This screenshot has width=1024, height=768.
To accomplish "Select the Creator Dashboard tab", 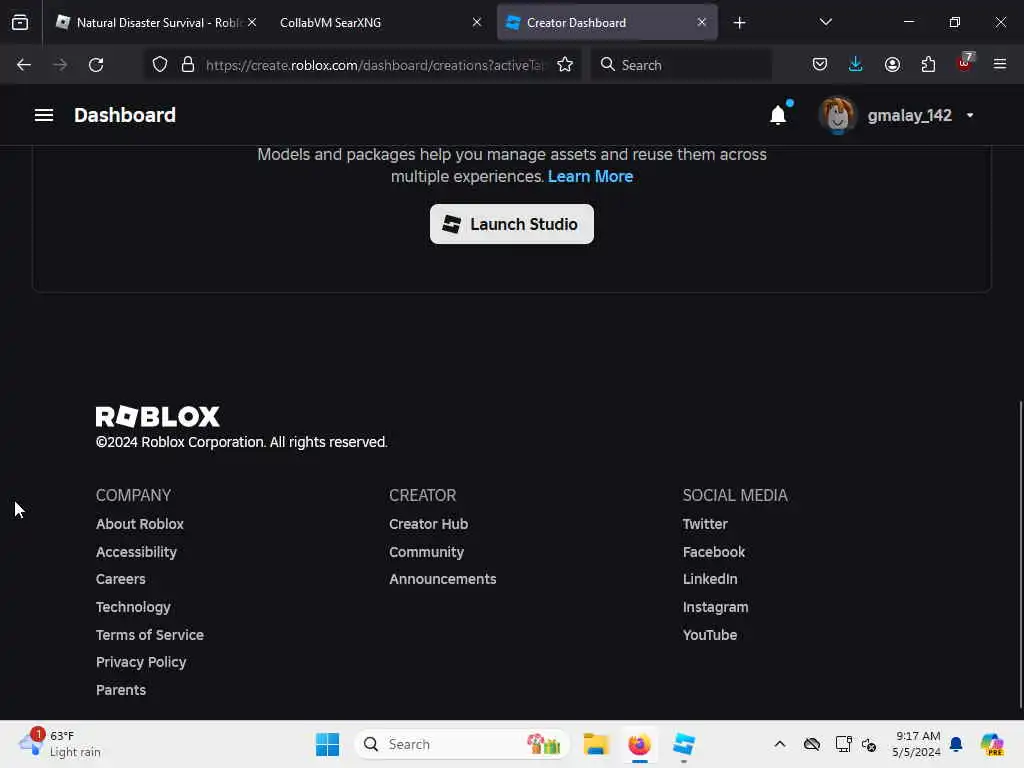I will 607,22.
